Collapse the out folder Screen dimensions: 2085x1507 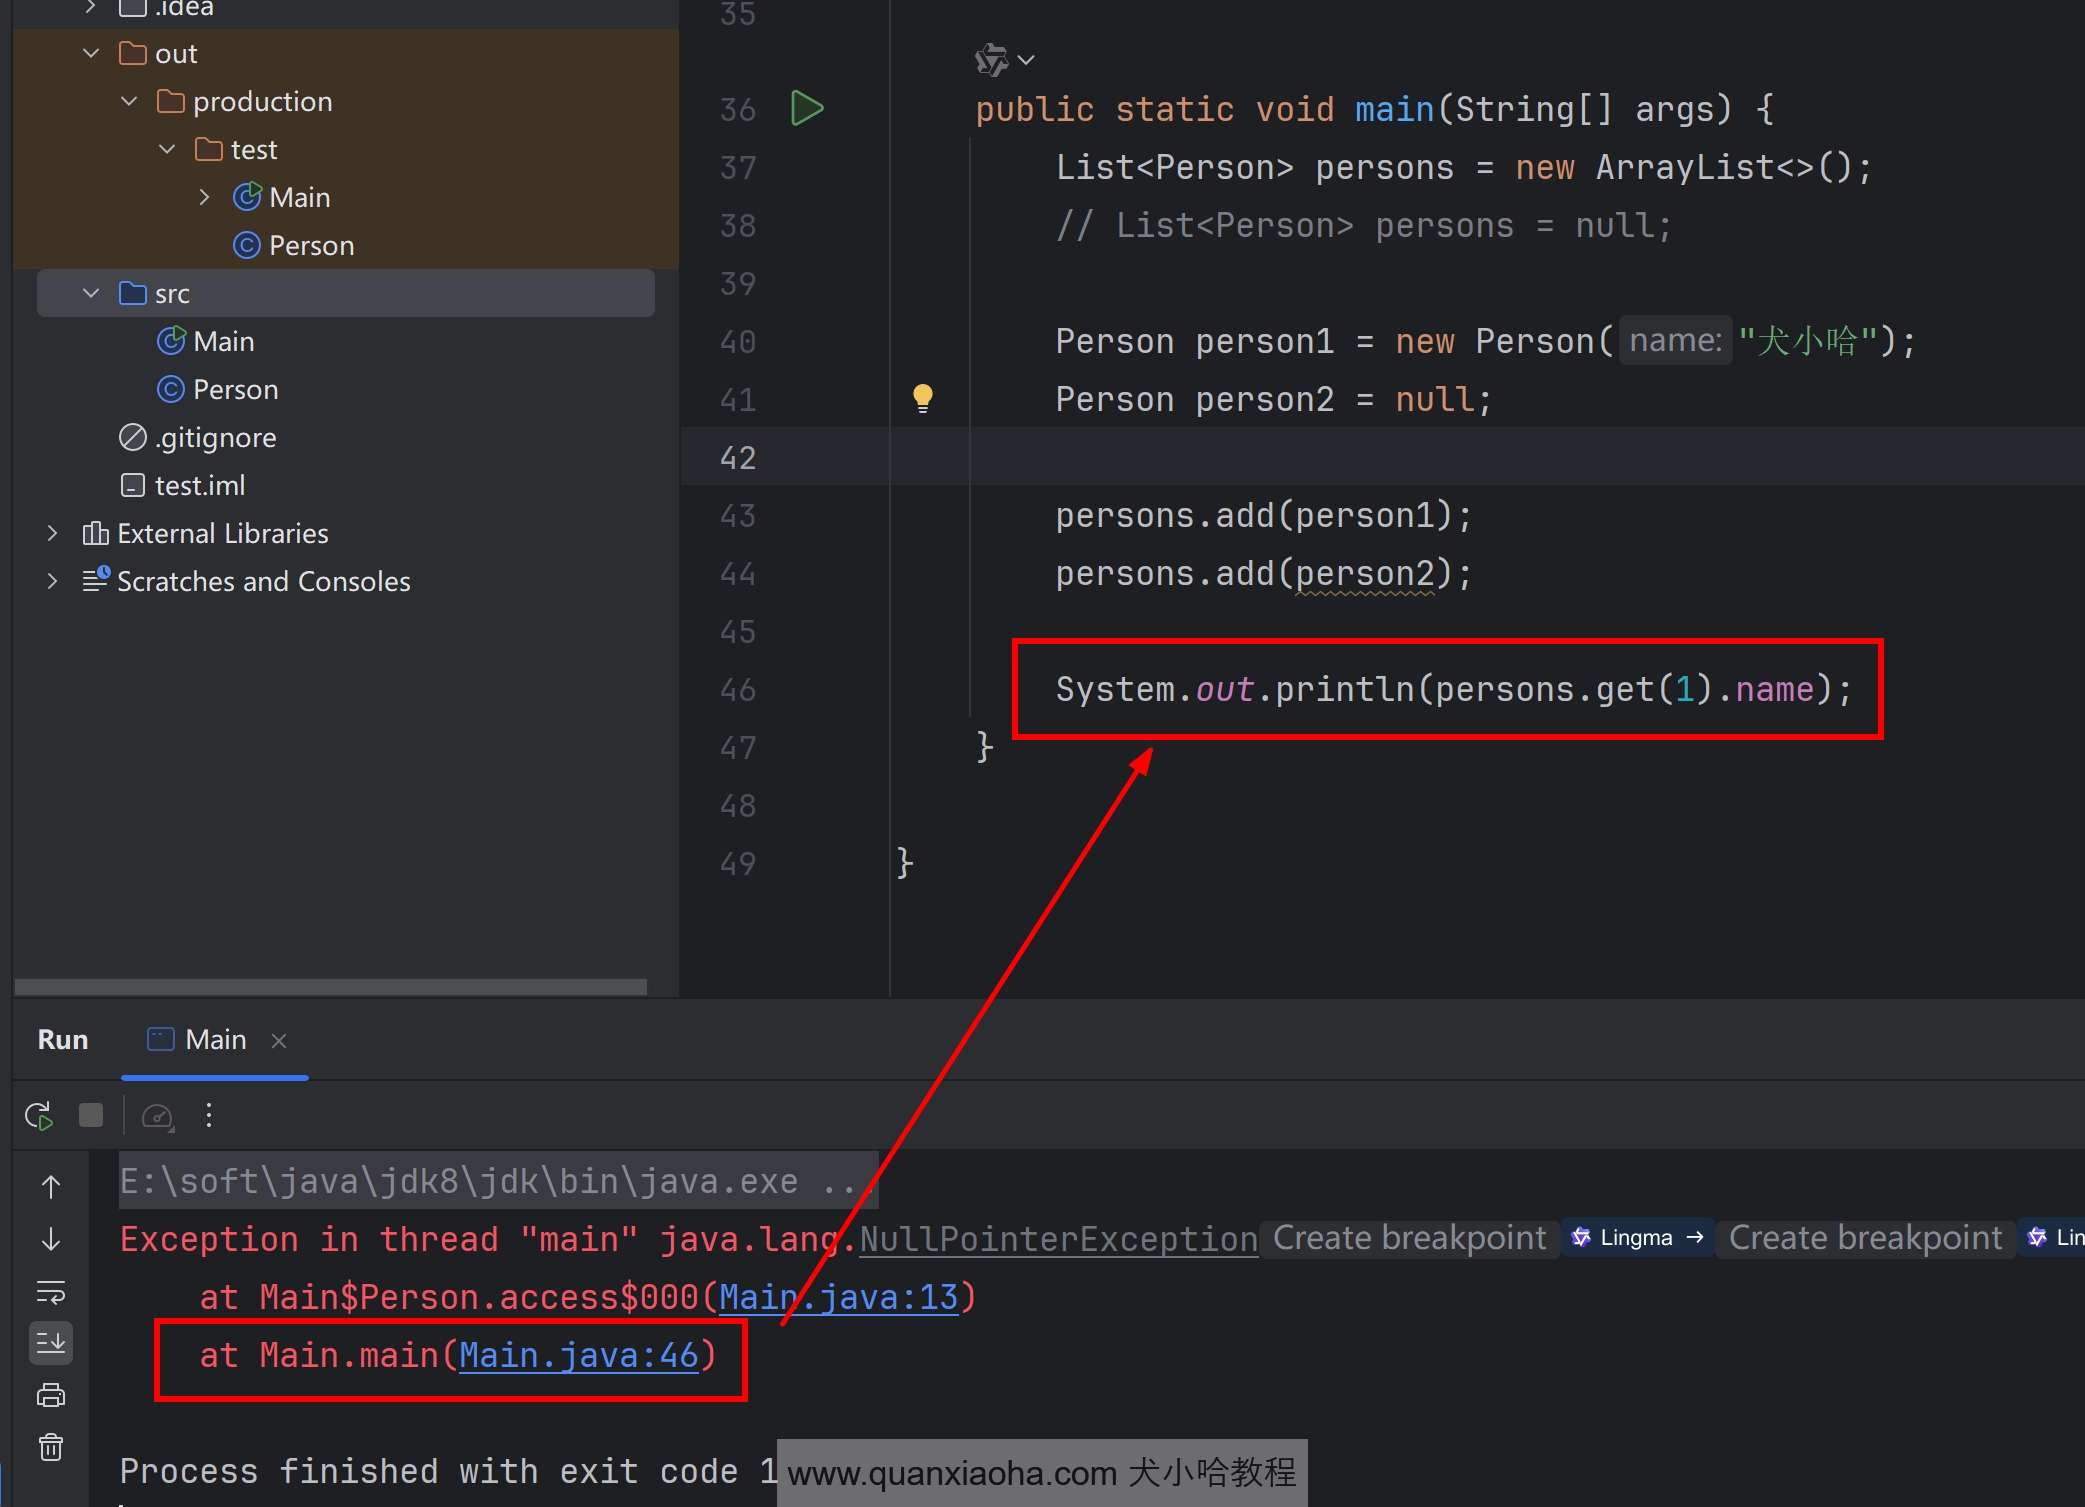point(91,53)
